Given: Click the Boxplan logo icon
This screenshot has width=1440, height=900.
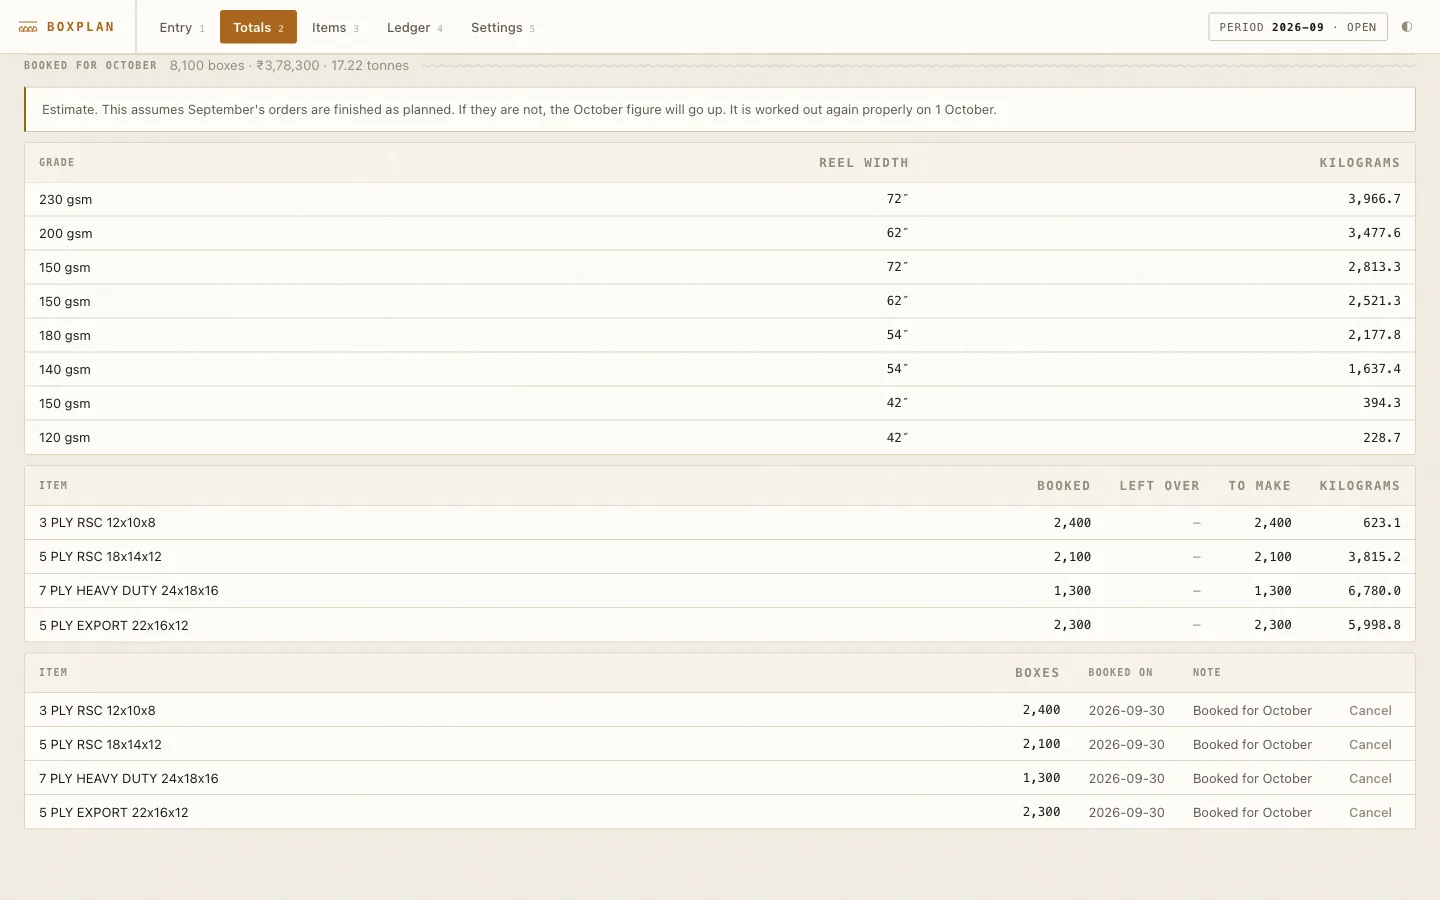Looking at the screenshot, I should pyautogui.click(x=28, y=27).
